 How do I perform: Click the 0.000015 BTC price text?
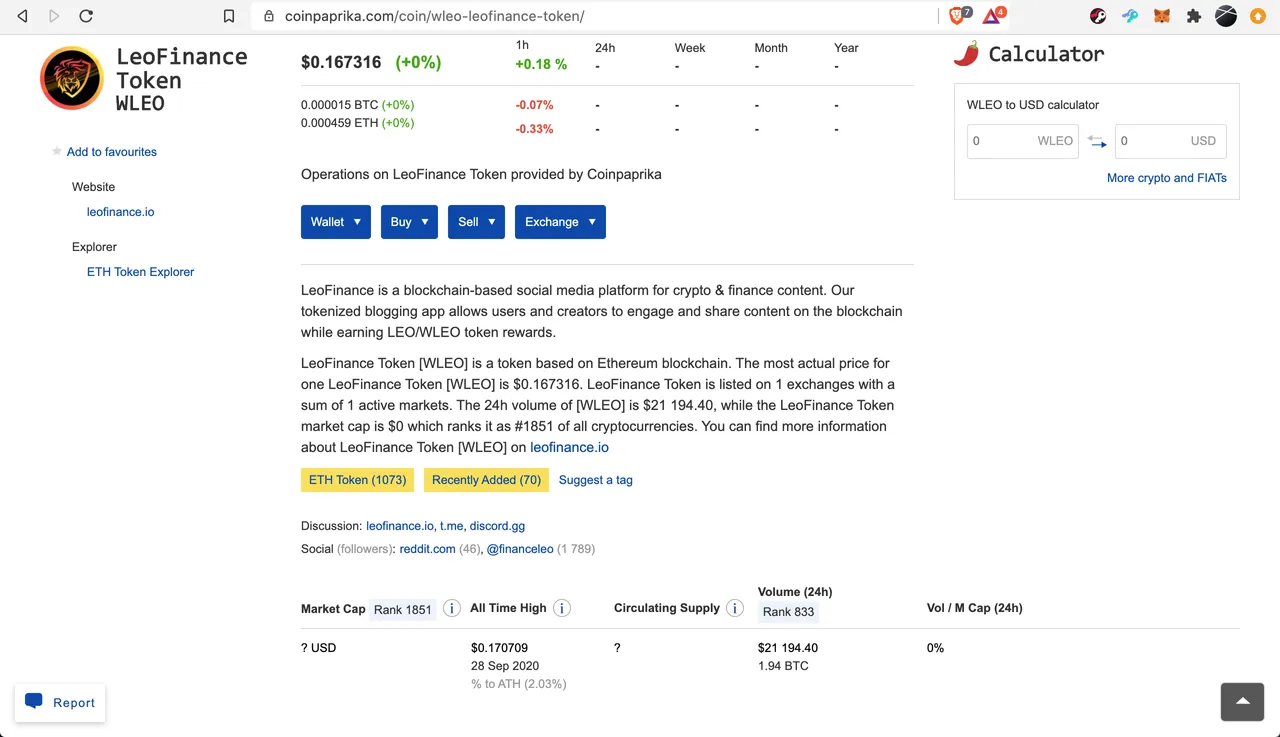(x=339, y=105)
